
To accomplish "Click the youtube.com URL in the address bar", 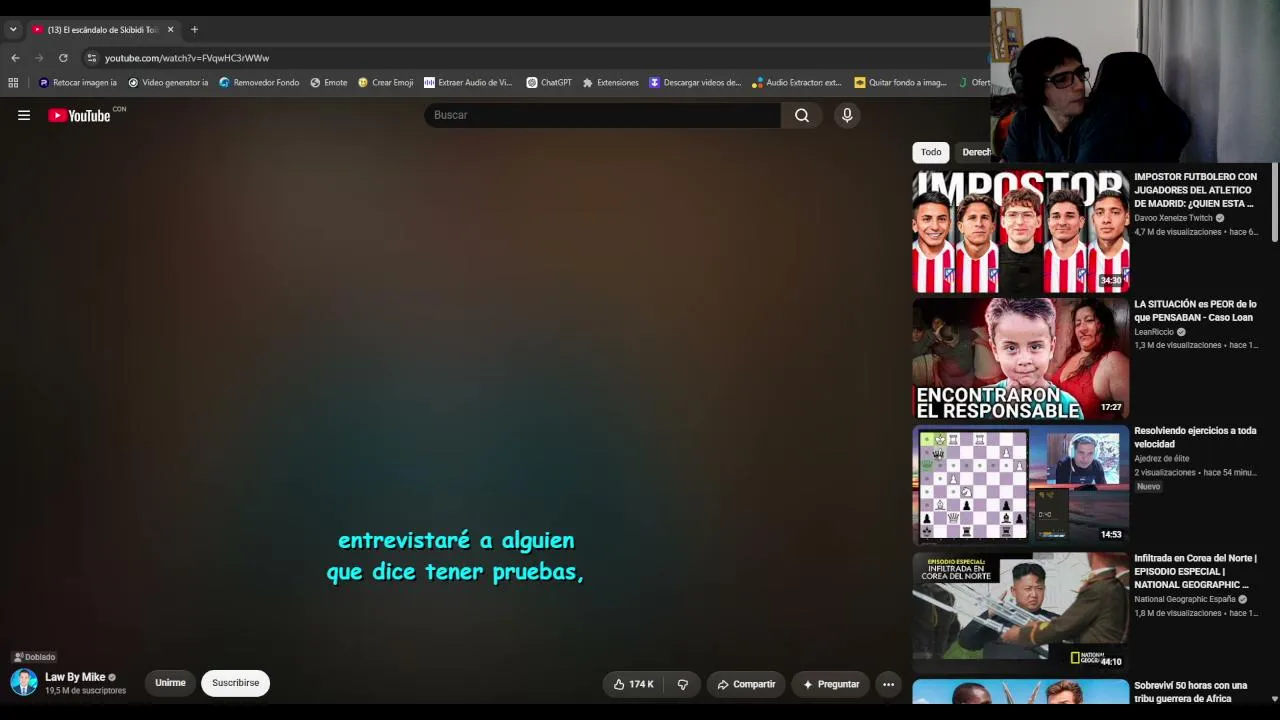I will pos(187,58).
